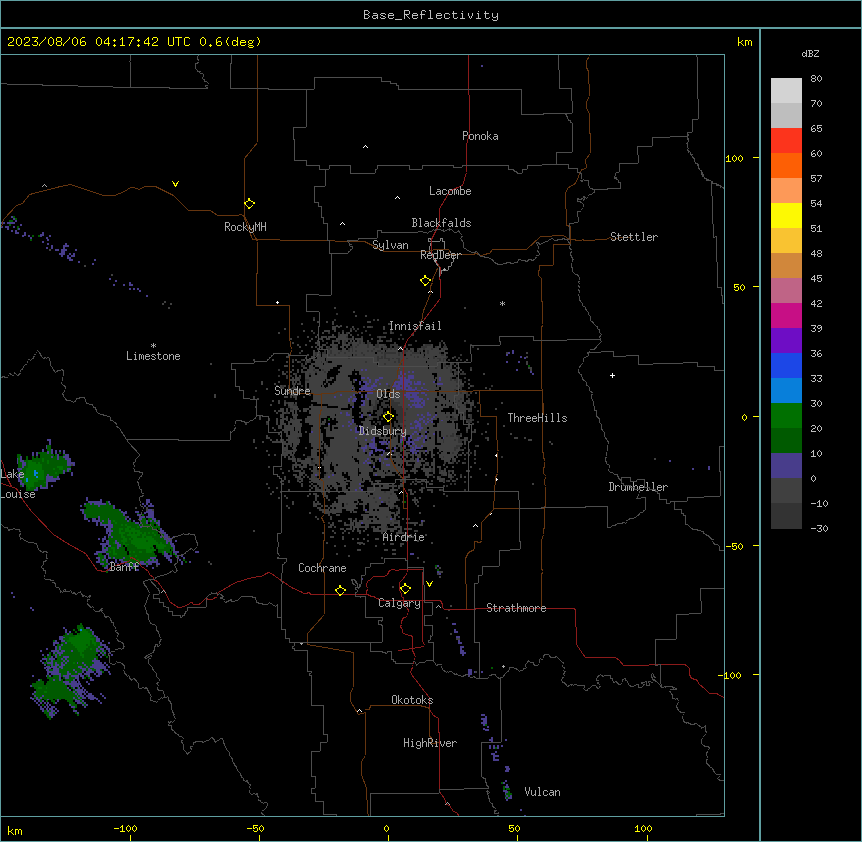Click the Sundre town label
Screen dimensions: 862x842
[x=292, y=391]
